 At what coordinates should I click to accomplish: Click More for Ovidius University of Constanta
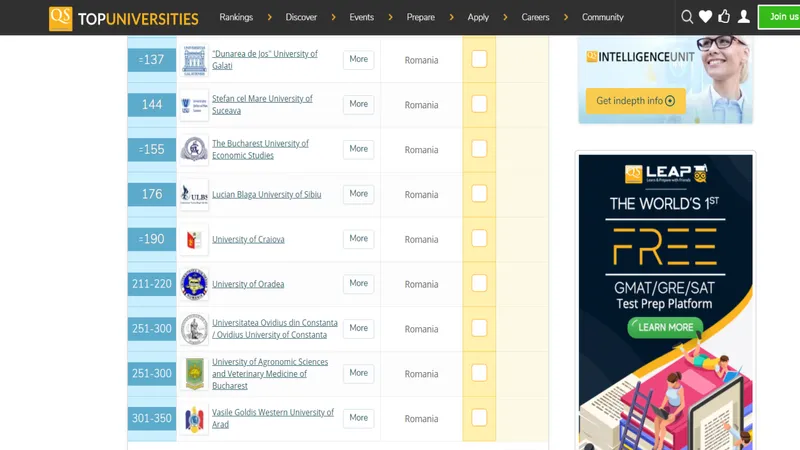pyautogui.click(x=359, y=328)
